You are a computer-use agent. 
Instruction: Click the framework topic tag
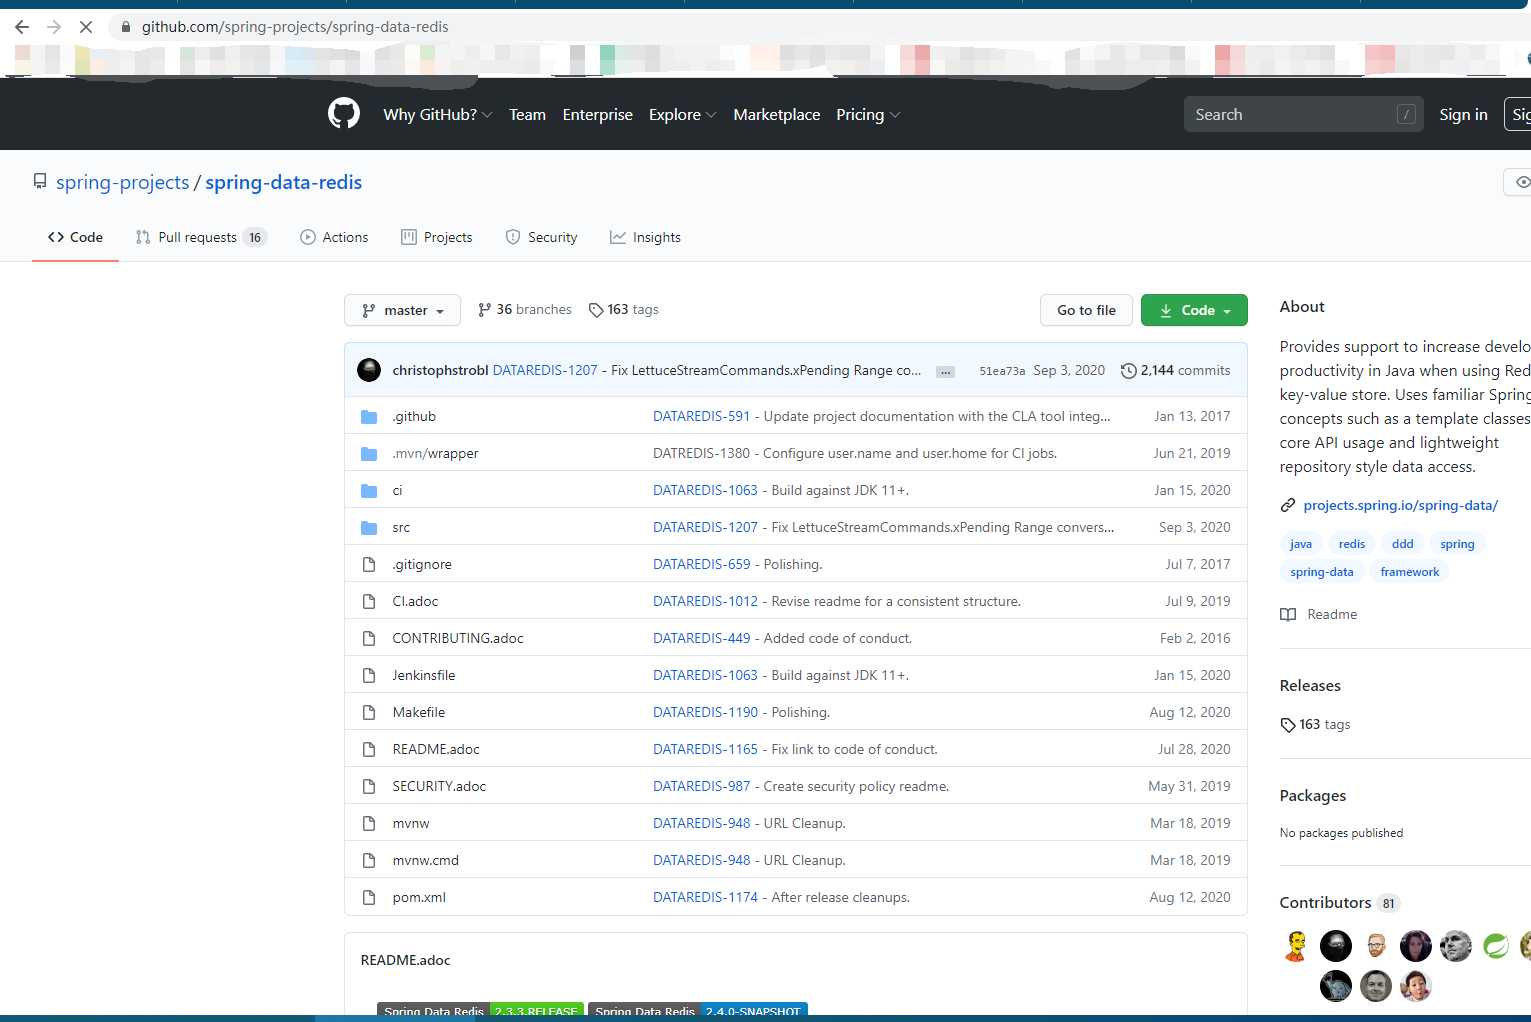point(1410,572)
